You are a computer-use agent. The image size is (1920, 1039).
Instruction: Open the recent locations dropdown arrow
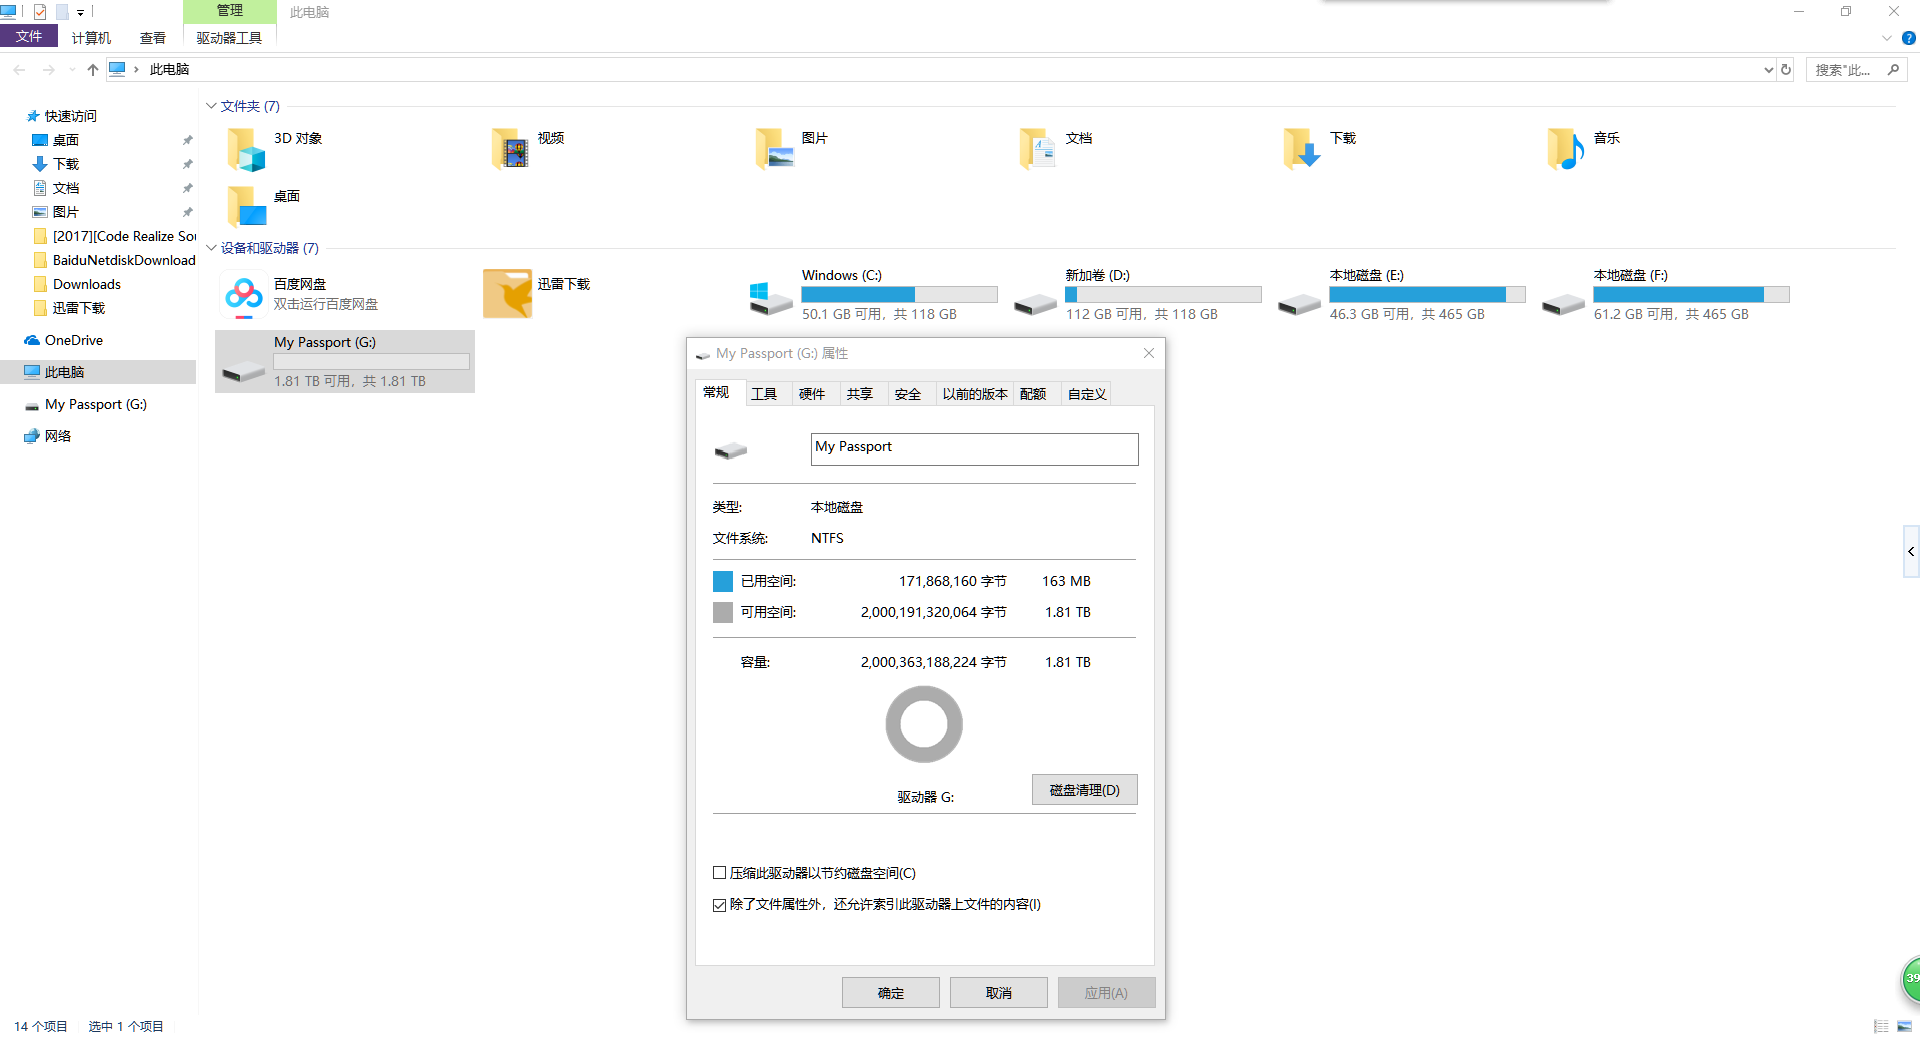pos(71,70)
